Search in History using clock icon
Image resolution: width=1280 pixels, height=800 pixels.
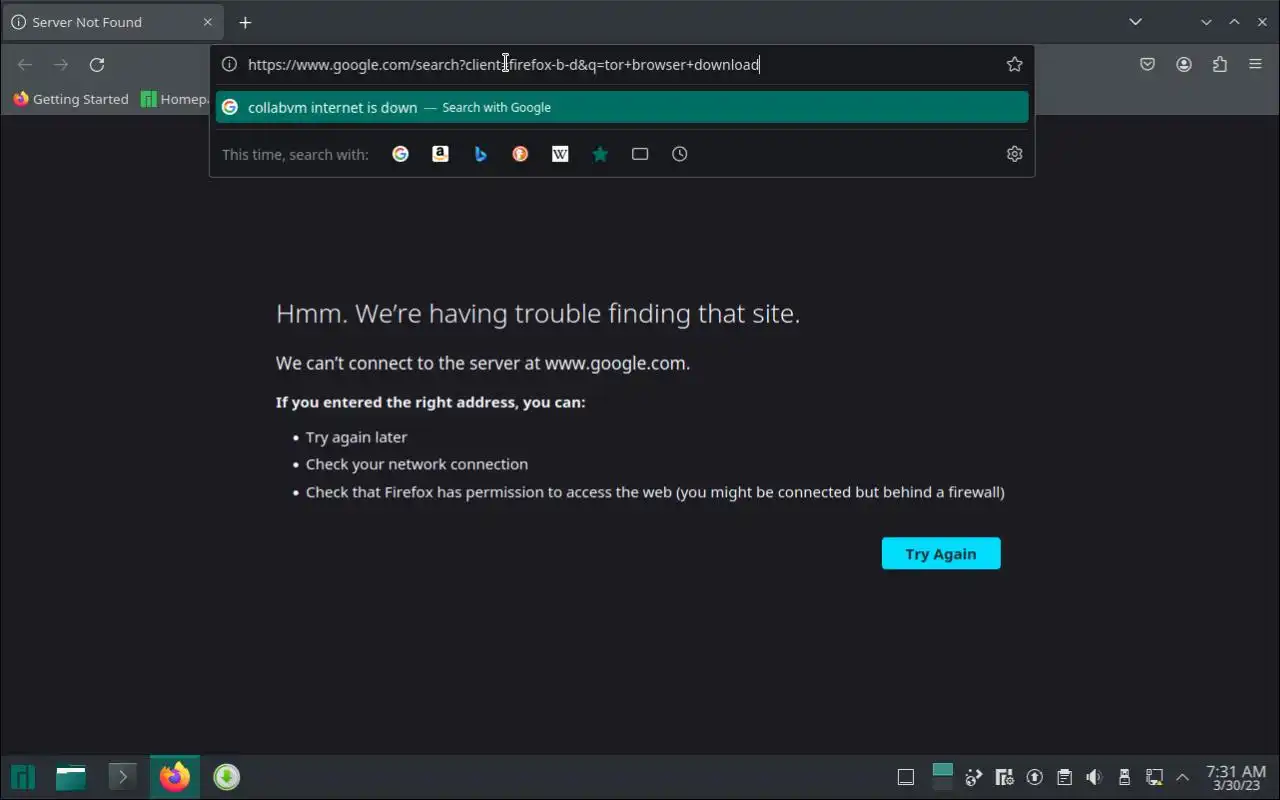(x=680, y=154)
